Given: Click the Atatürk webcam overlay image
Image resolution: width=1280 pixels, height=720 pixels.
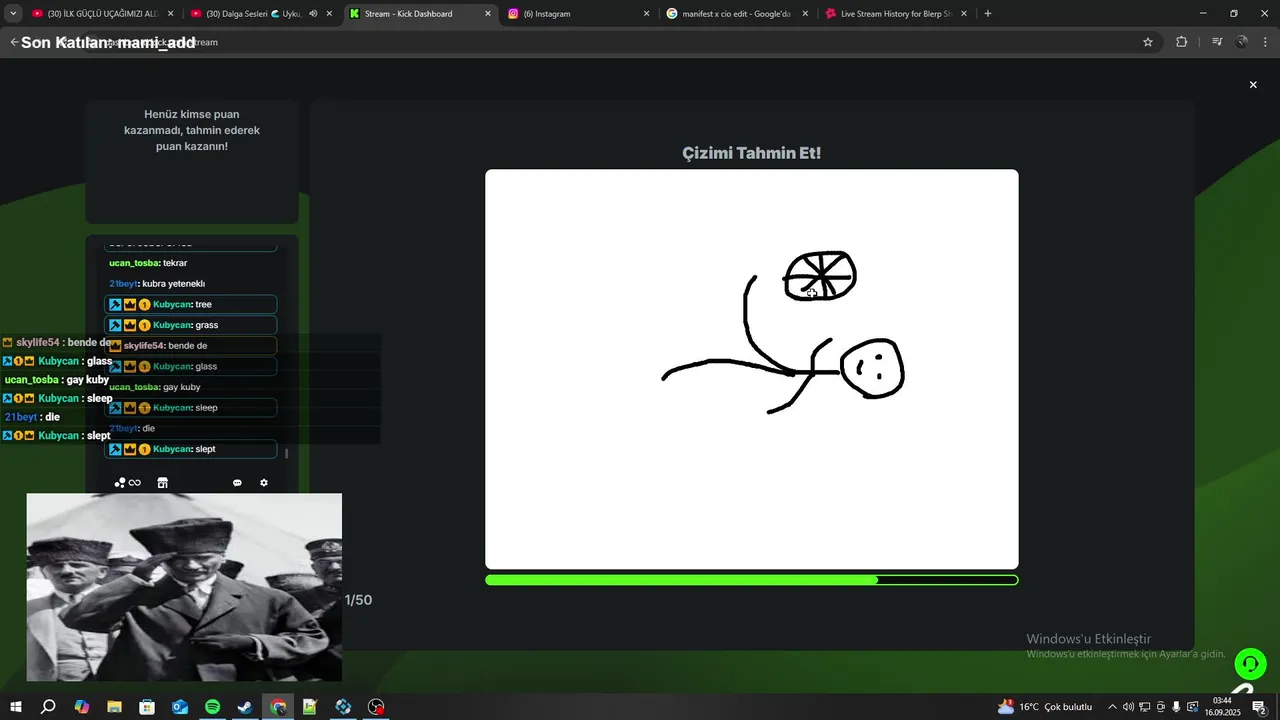Looking at the screenshot, I should pyautogui.click(x=184, y=587).
